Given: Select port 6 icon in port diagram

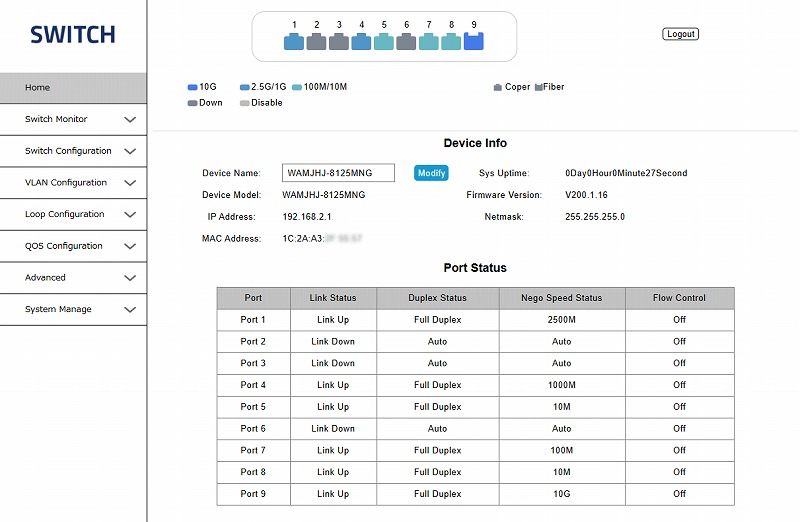Looking at the screenshot, I should 406,42.
